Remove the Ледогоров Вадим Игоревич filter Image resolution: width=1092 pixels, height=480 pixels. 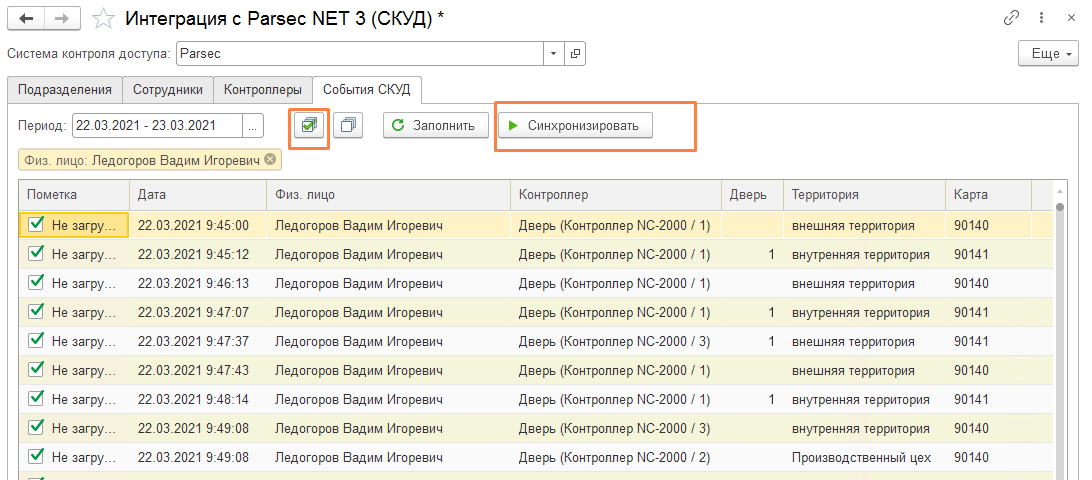pos(270,159)
